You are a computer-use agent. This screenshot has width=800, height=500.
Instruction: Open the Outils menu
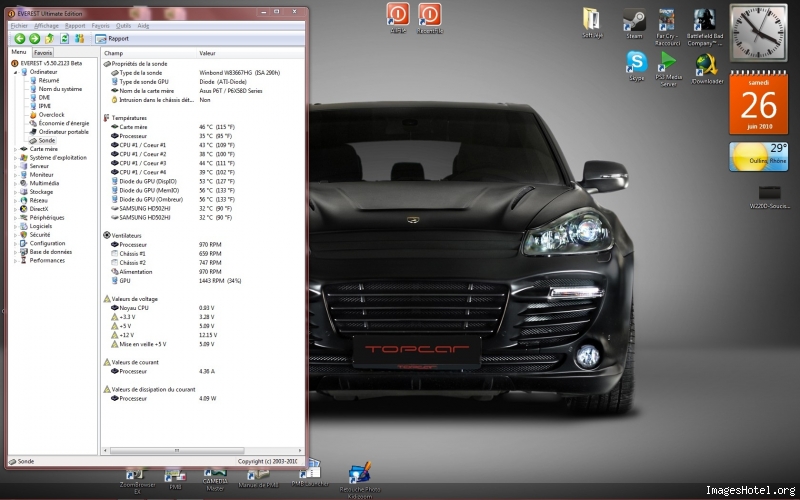coord(123,25)
